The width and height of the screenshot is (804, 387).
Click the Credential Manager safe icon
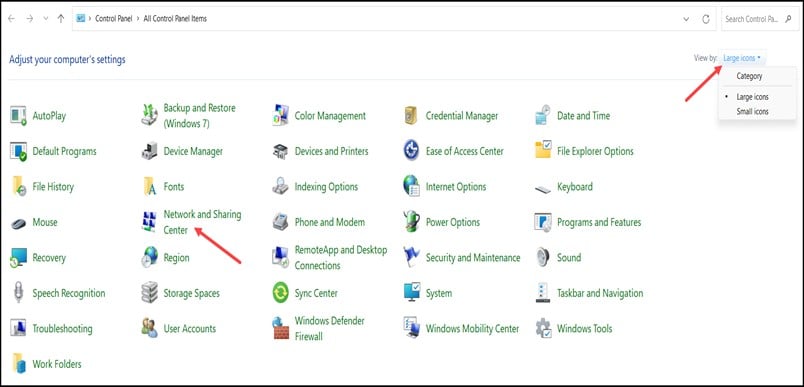[x=411, y=116]
